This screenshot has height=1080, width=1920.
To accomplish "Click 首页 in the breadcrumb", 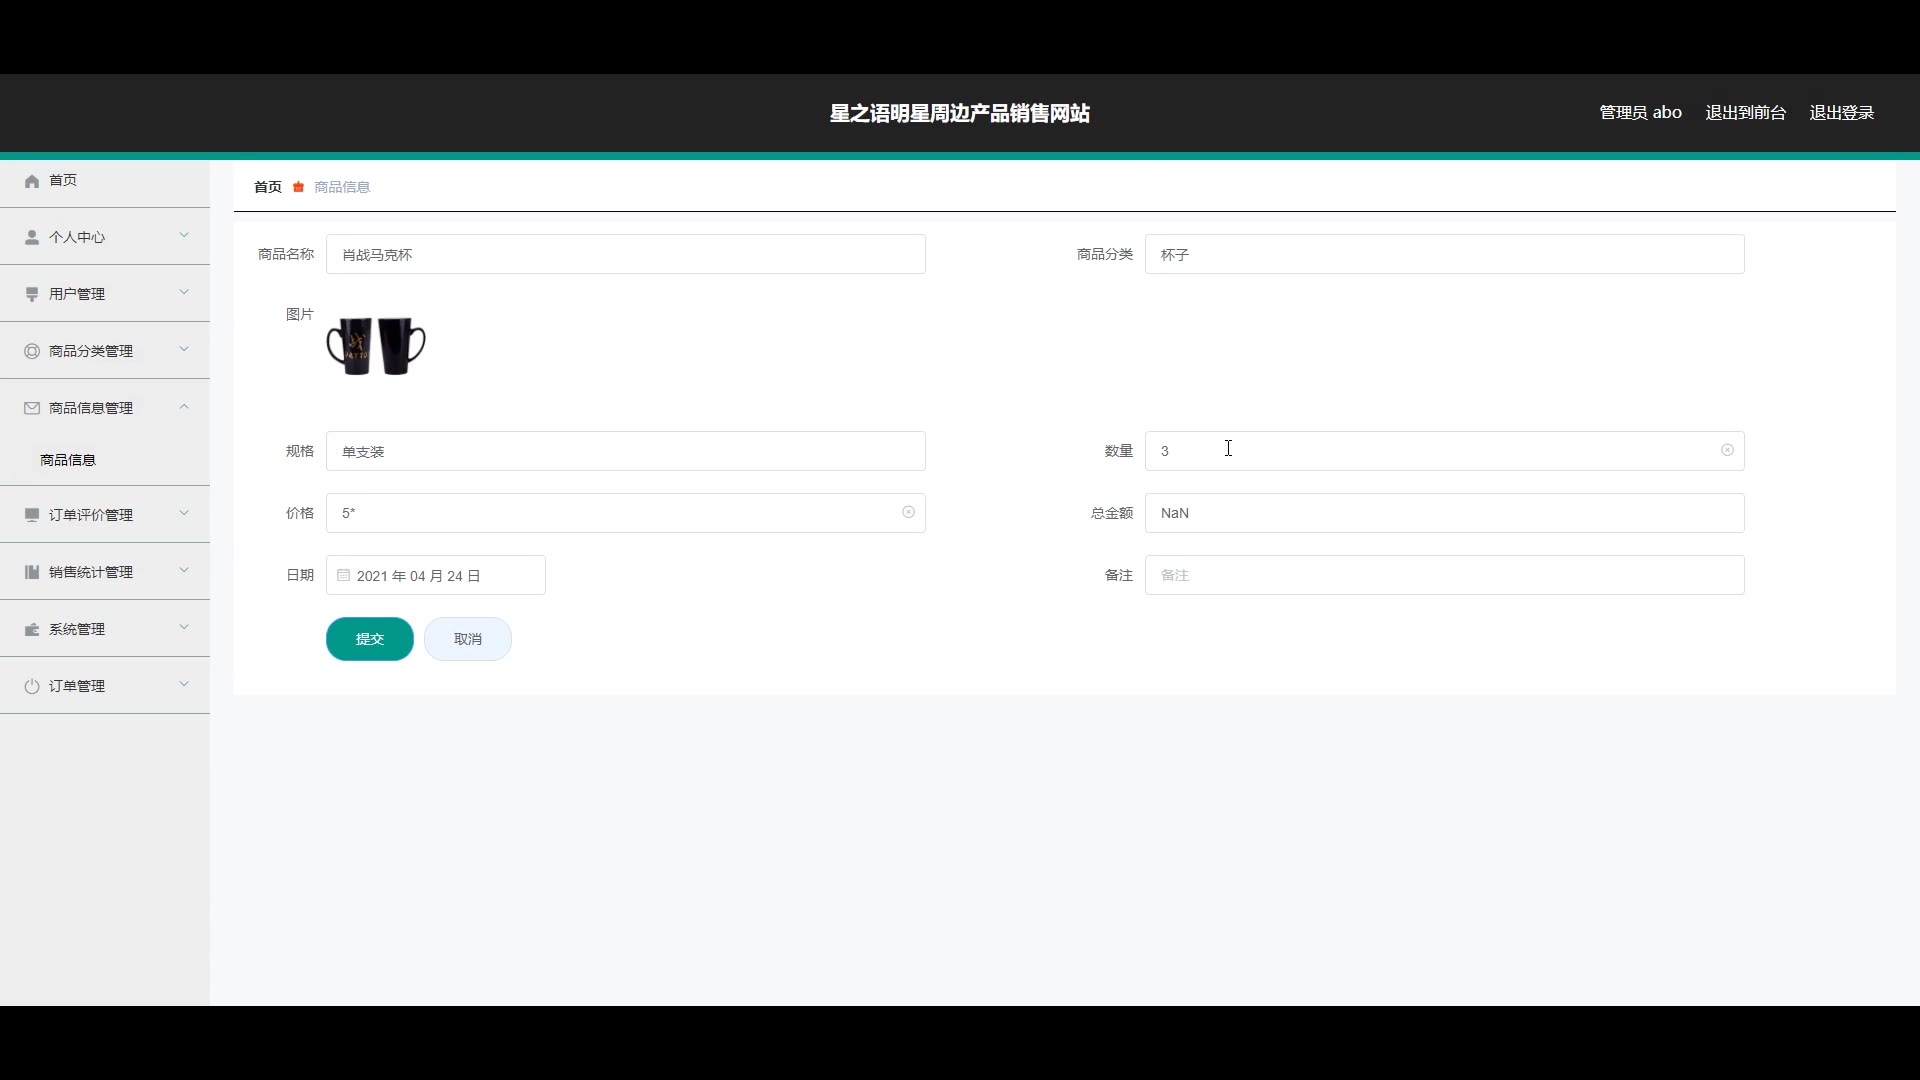I will coord(267,187).
